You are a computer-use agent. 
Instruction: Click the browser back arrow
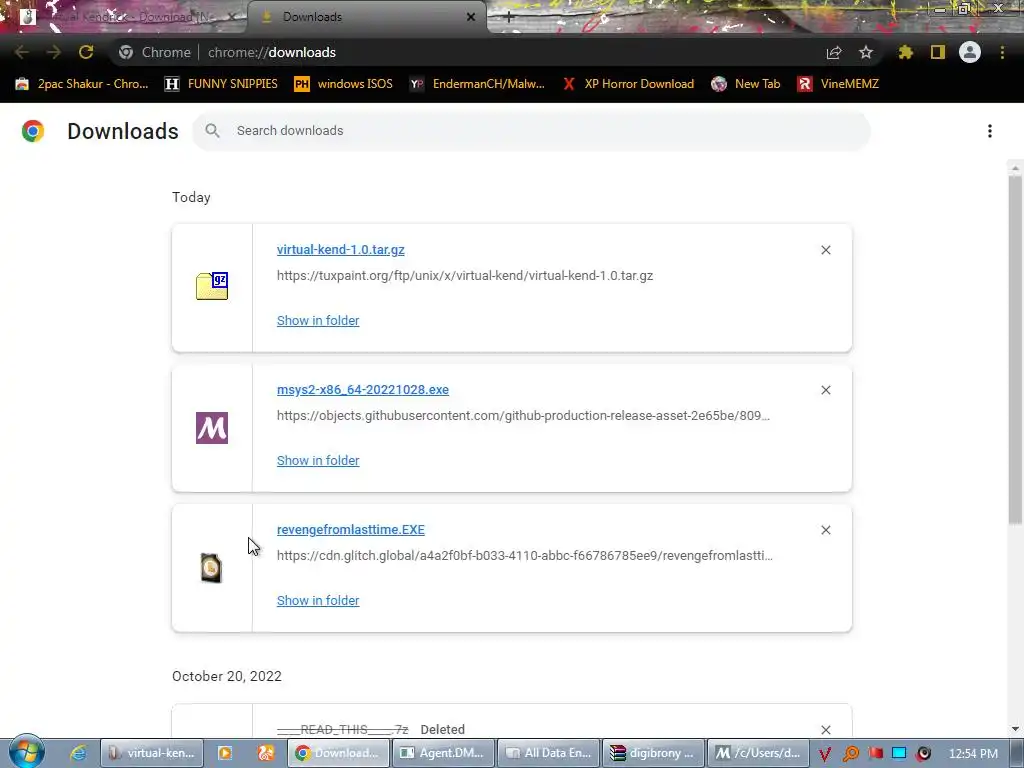pos(22,52)
